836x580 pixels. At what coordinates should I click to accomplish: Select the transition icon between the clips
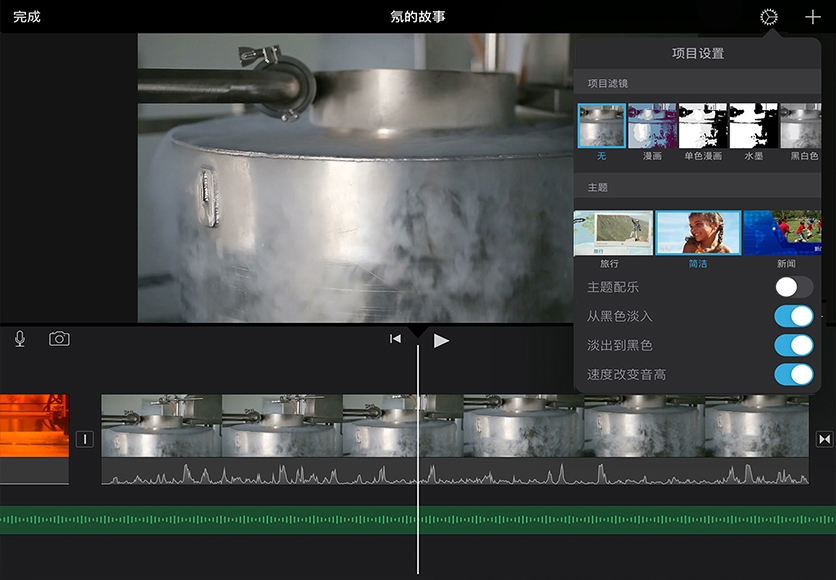[x=85, y=439]
